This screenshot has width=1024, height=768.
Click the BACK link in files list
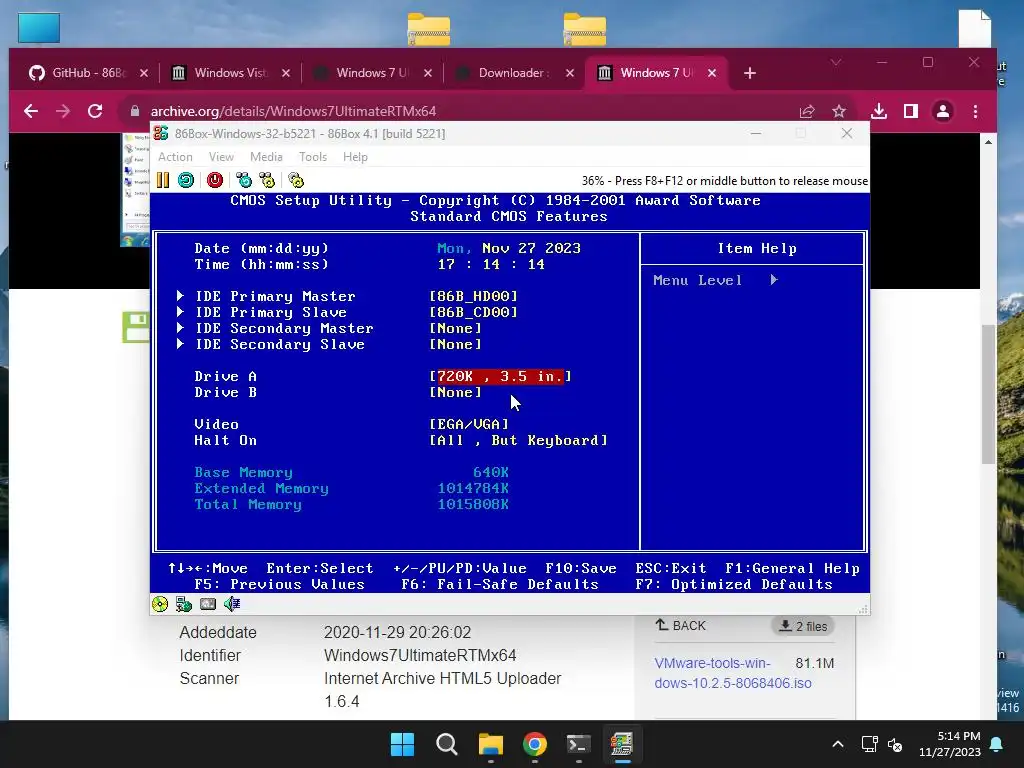680,626
